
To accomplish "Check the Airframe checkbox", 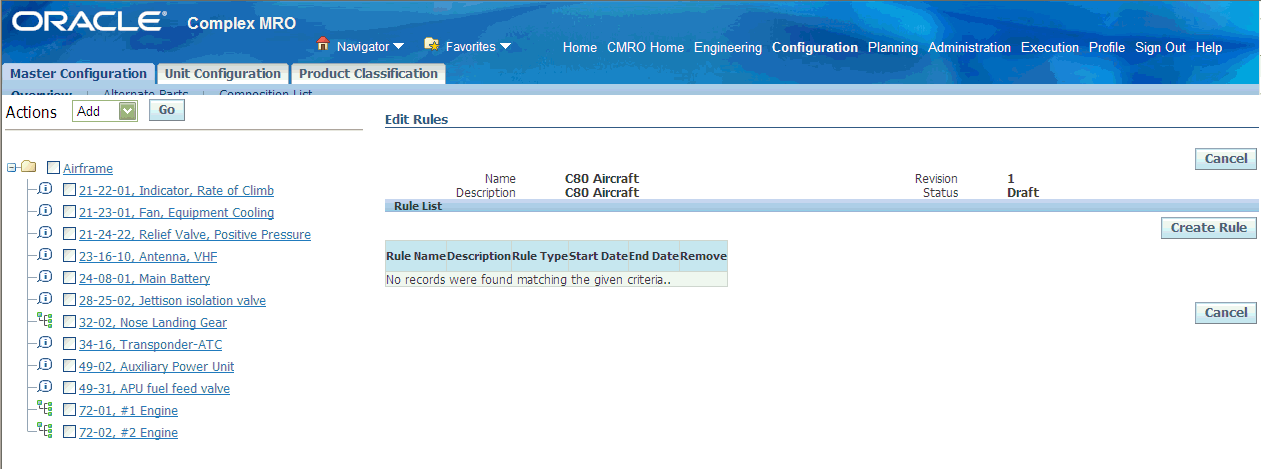I will pos(54,168).
